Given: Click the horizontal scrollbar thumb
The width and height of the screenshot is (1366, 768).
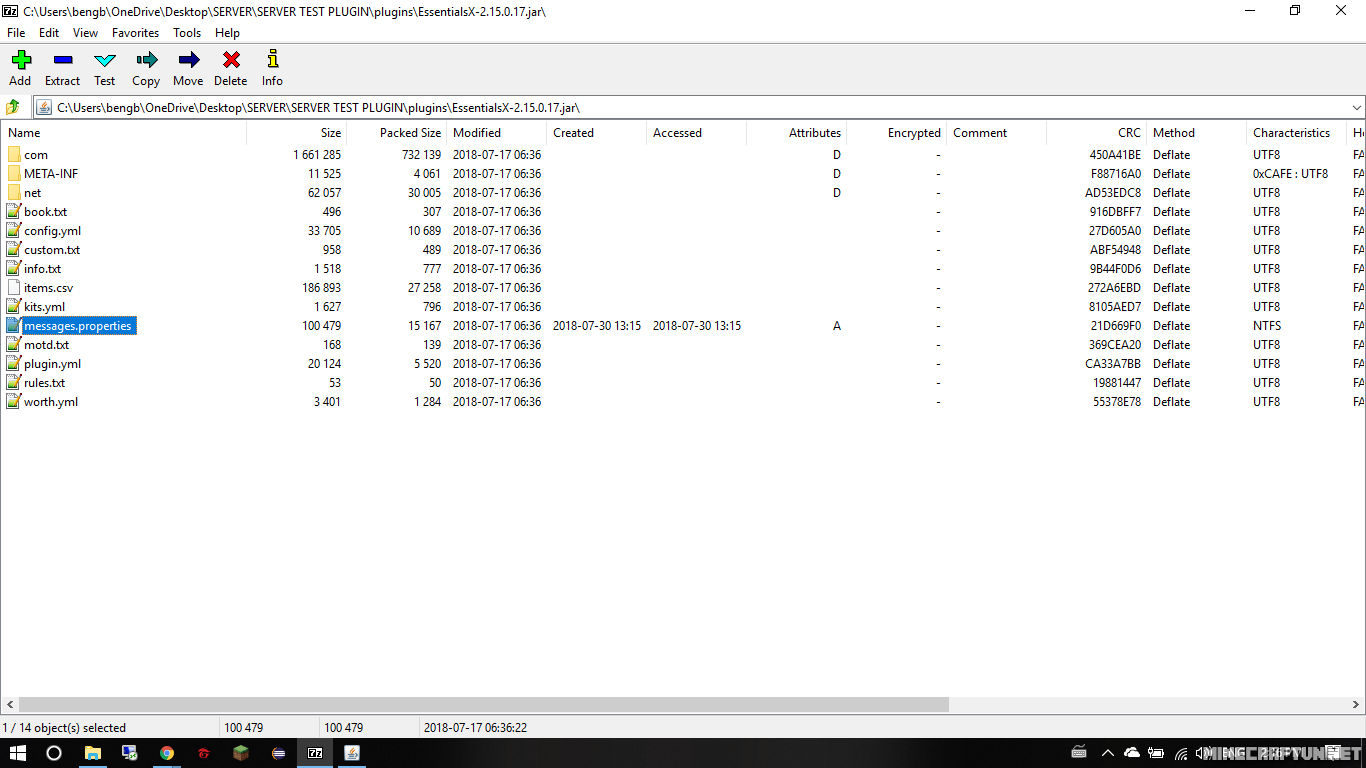Looking at the screenshot, I should 484,704.
